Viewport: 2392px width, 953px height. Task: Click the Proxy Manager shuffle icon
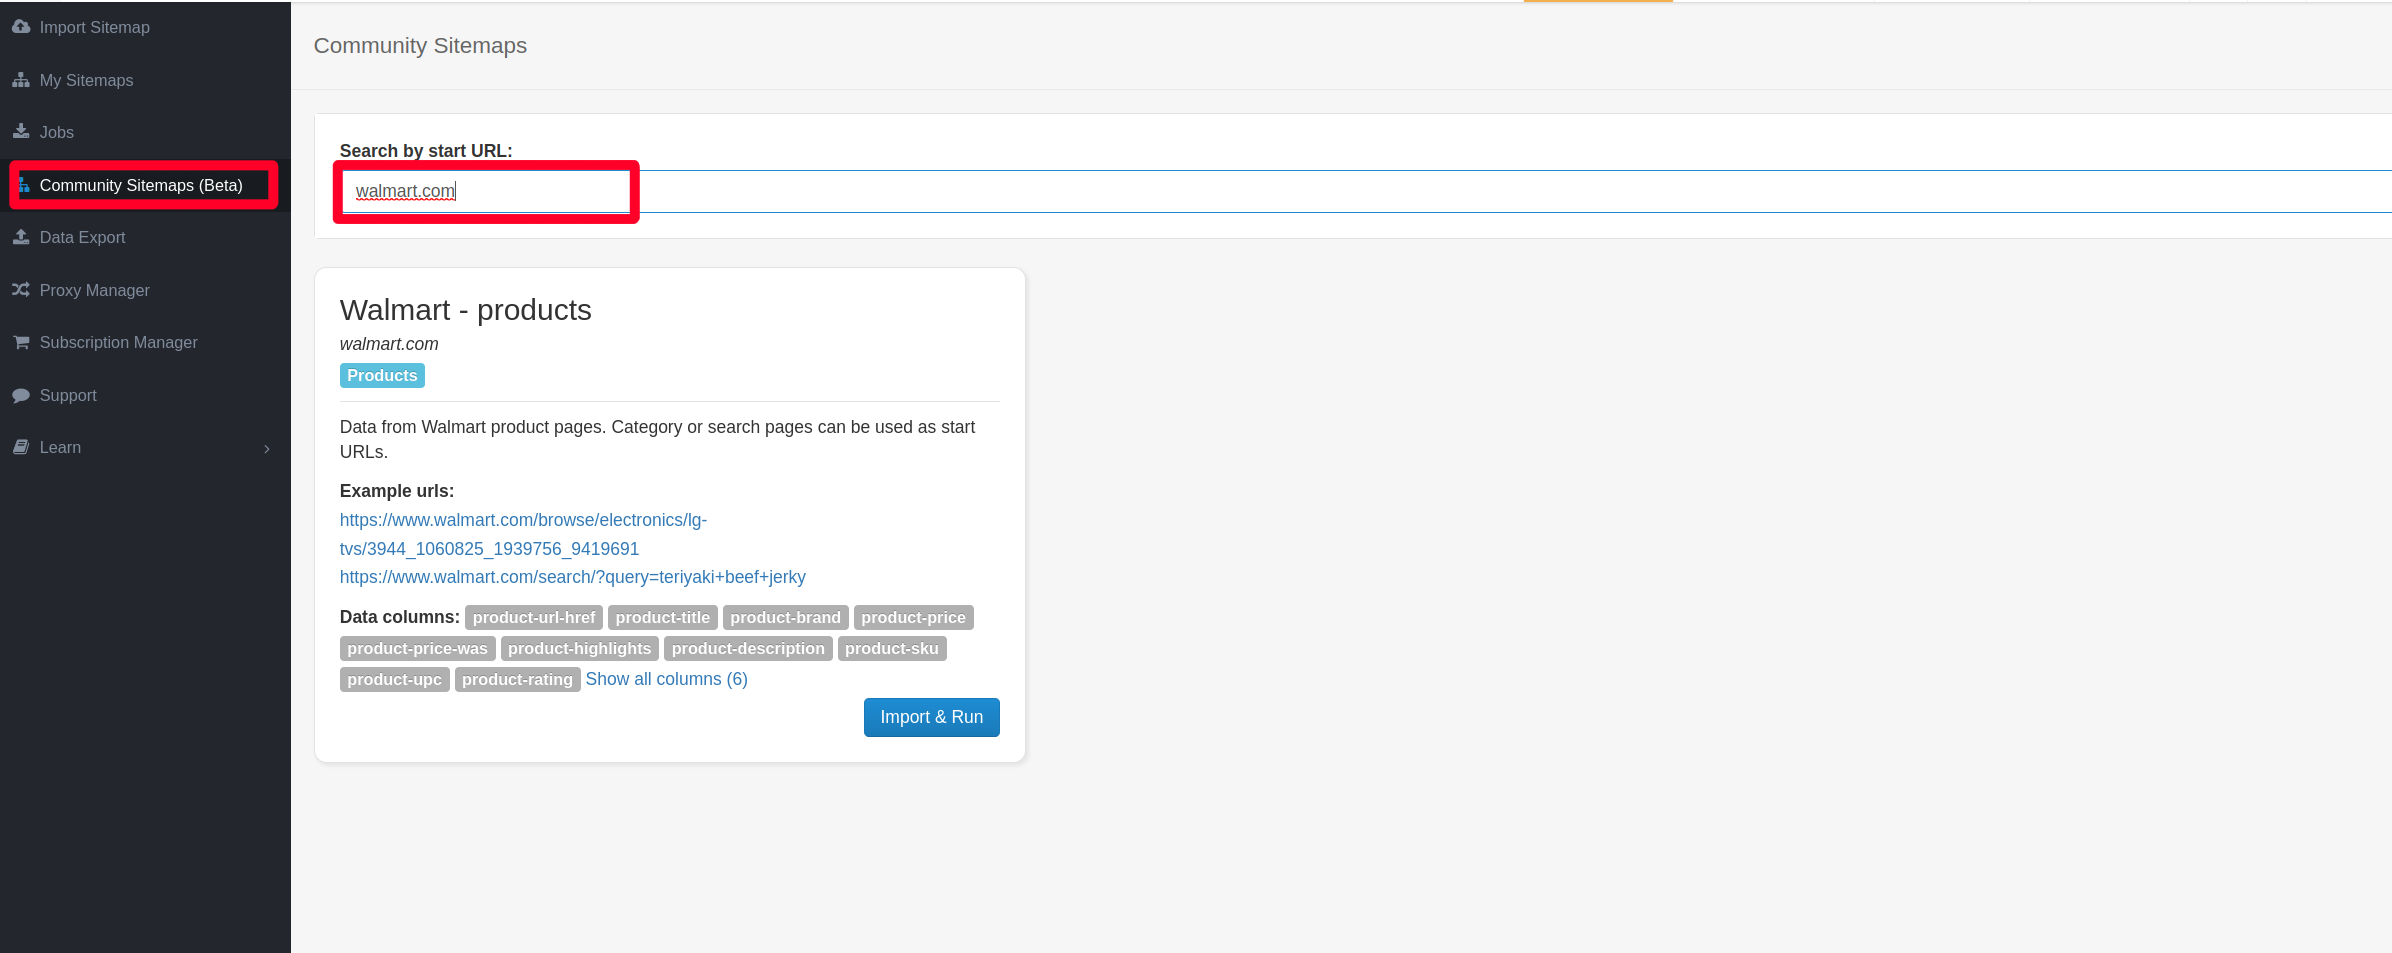[21, 290]
